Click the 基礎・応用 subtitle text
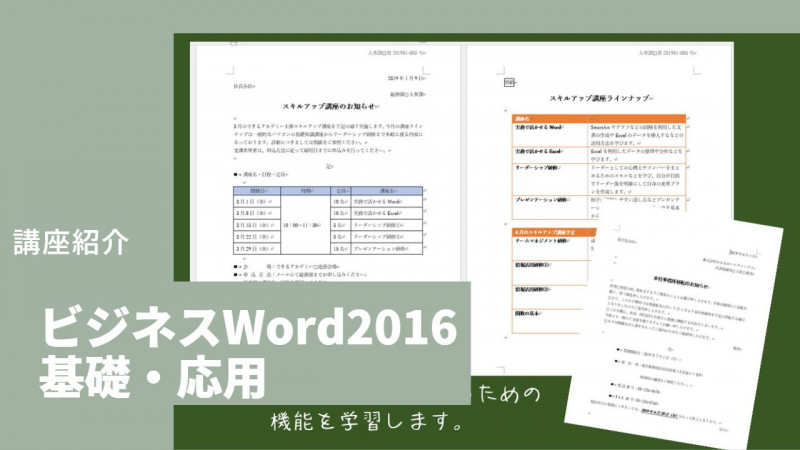The height and width of the screenshot is (450, 800). [153, 378]
